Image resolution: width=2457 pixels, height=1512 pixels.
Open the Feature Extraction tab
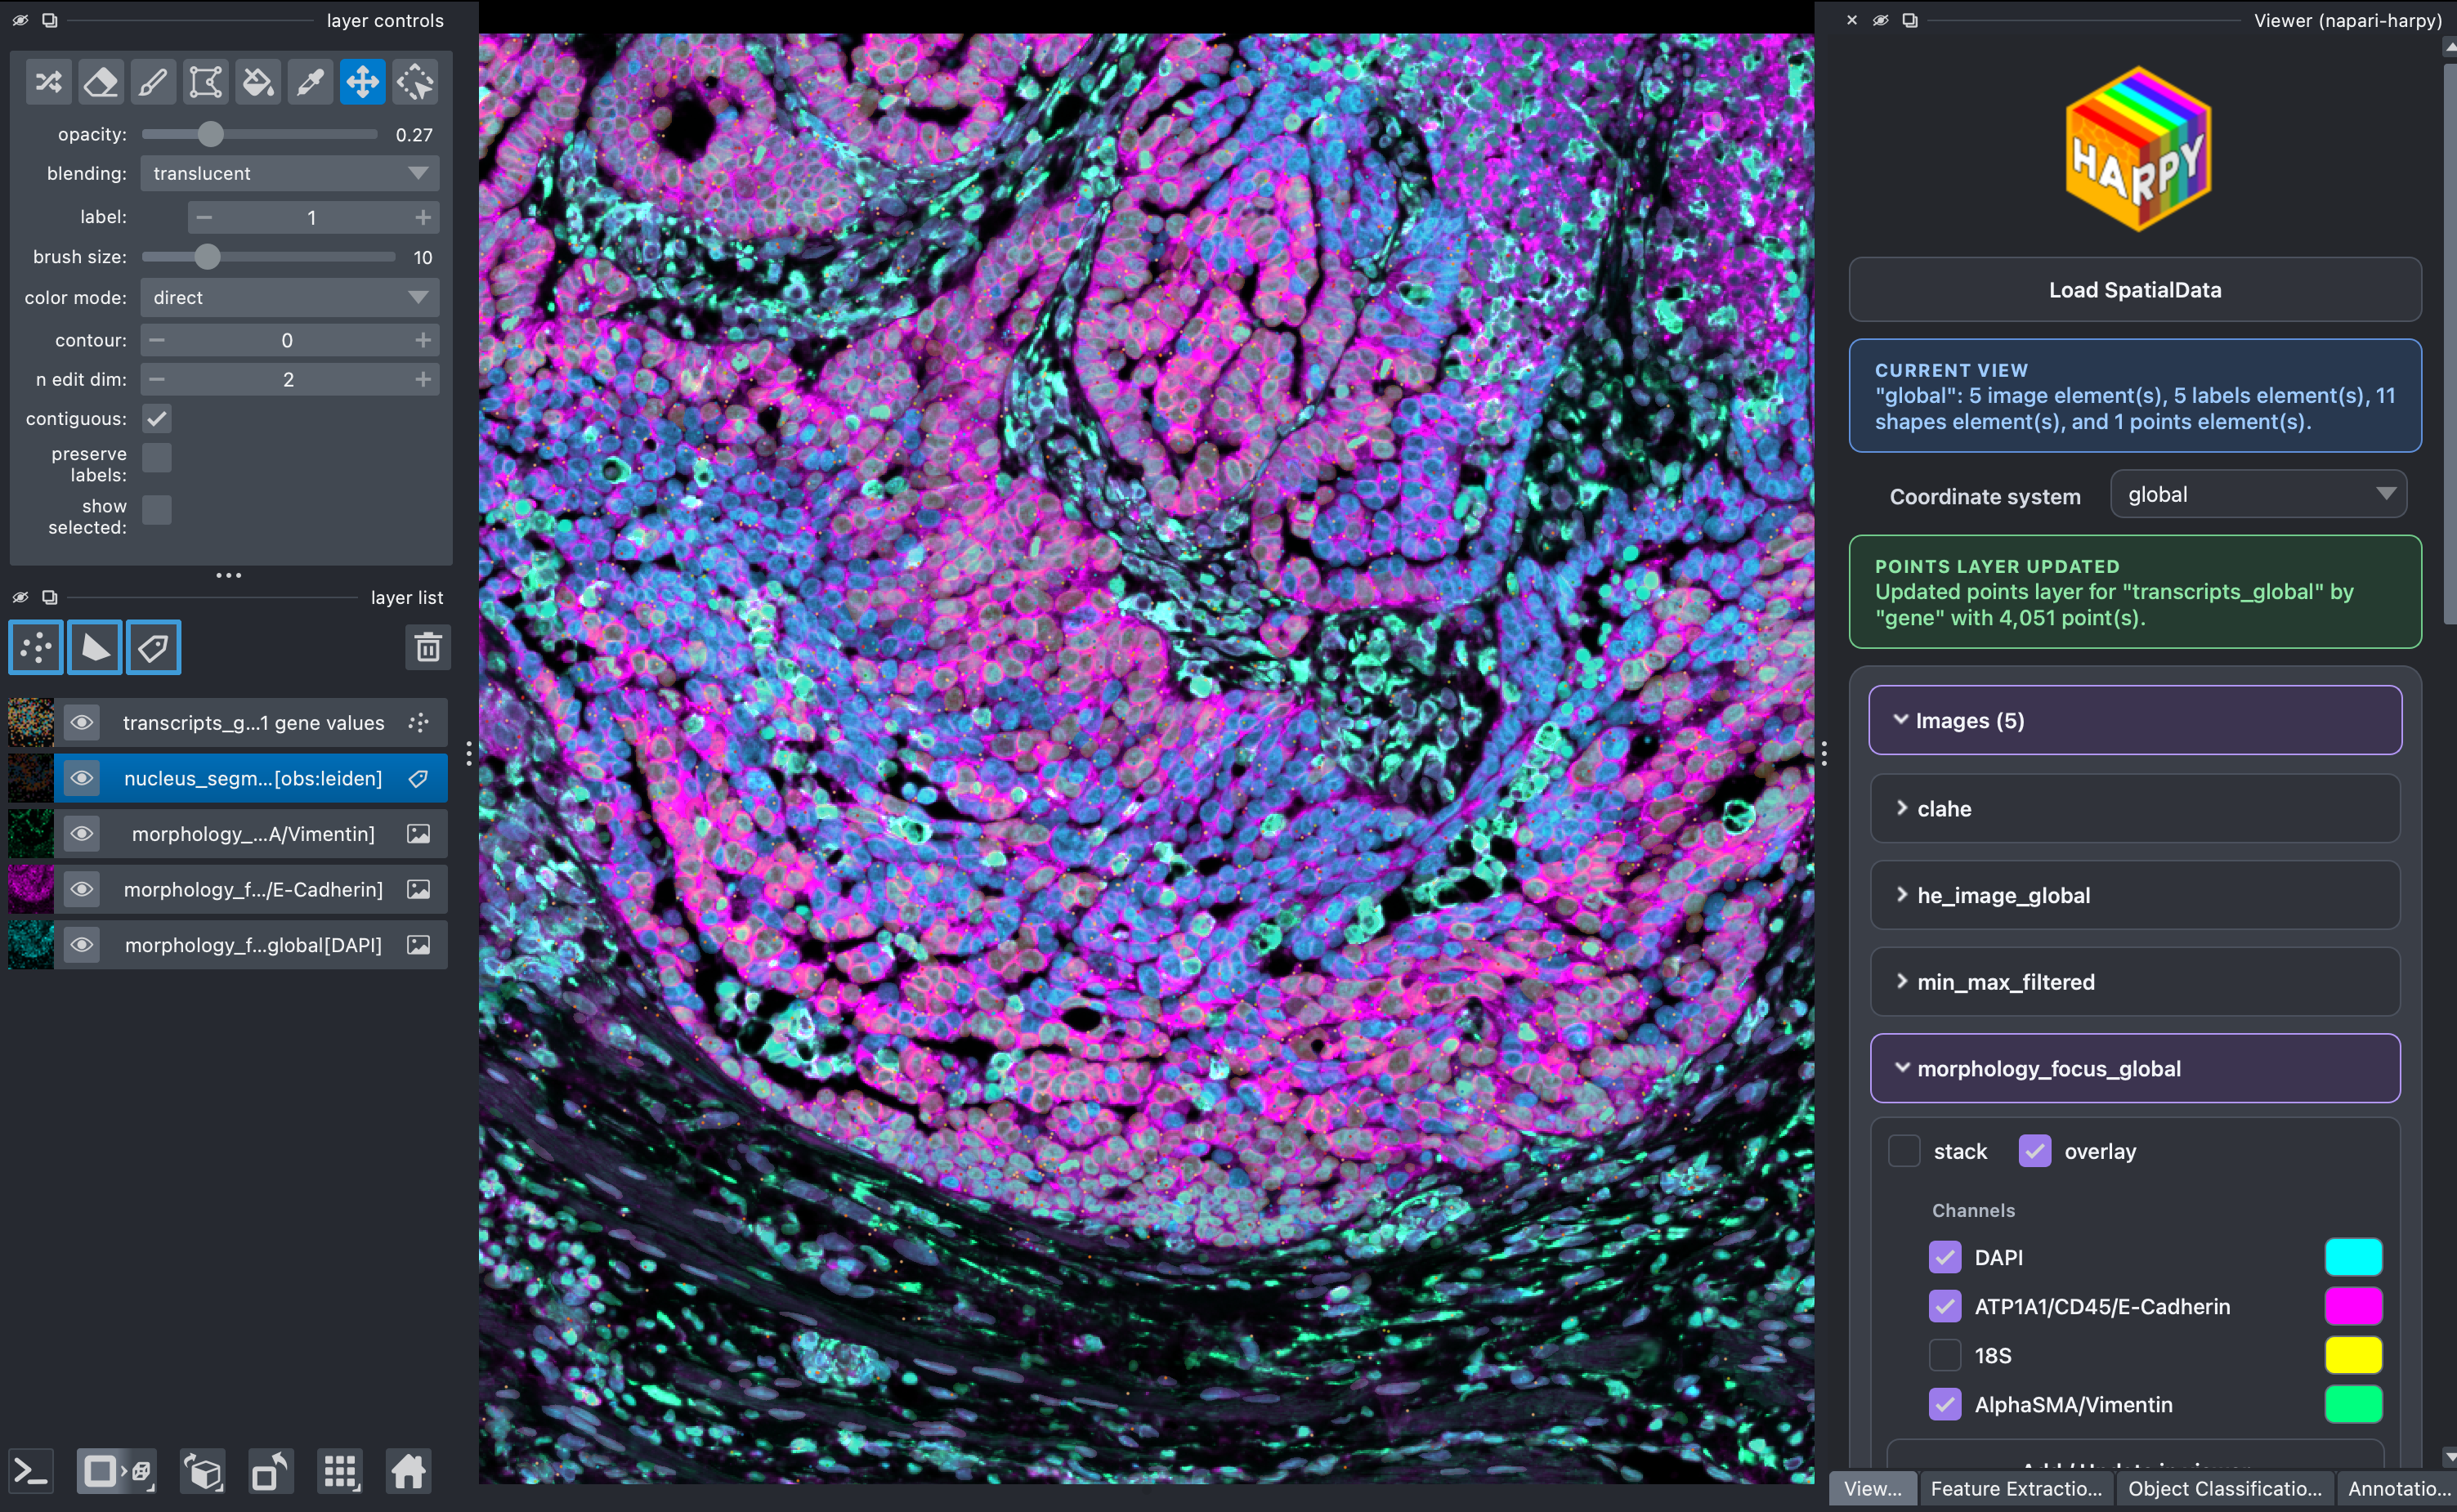tap(2016, 1488)
